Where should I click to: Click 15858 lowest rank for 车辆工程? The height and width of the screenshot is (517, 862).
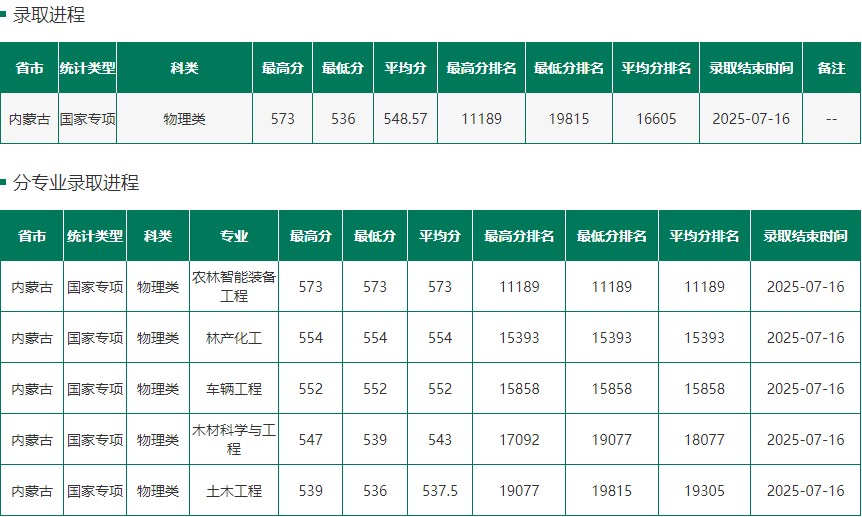point(612,389)
